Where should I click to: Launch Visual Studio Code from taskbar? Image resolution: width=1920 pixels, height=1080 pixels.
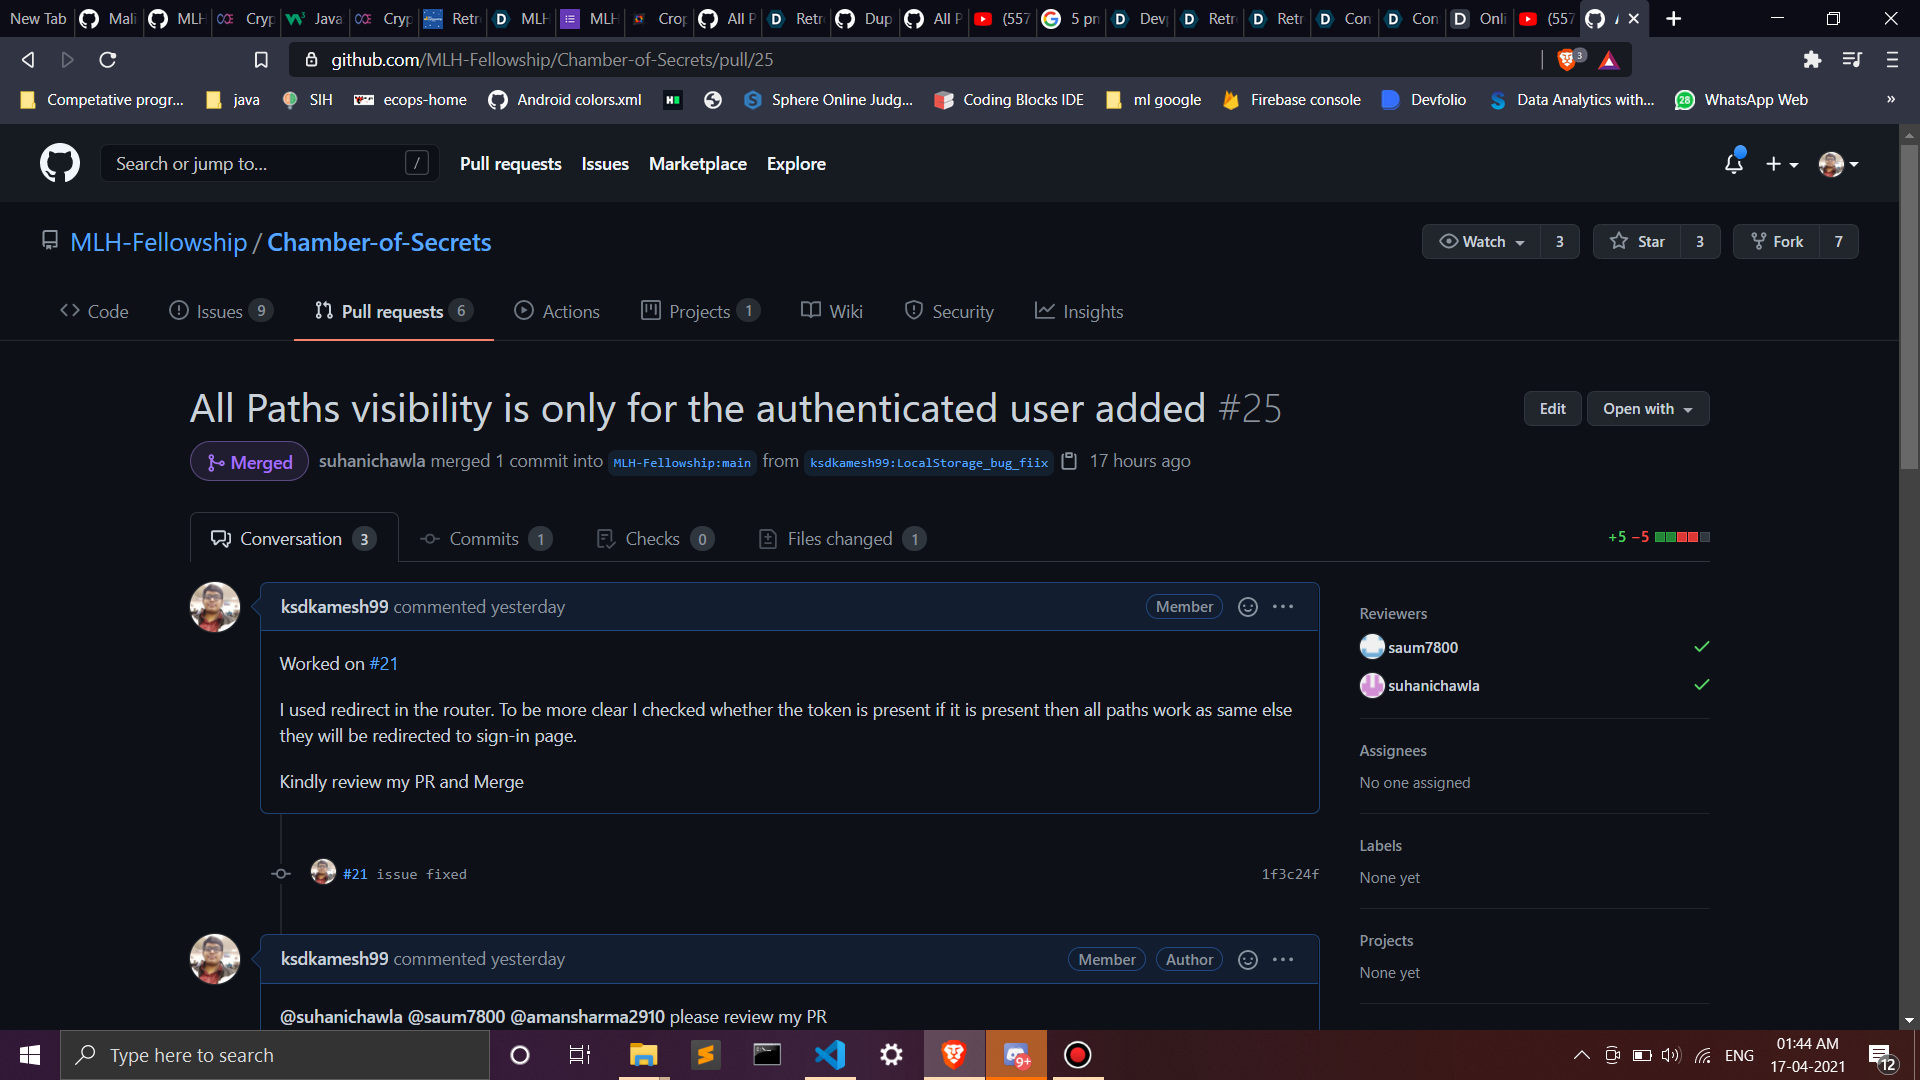coord(829,1055)
